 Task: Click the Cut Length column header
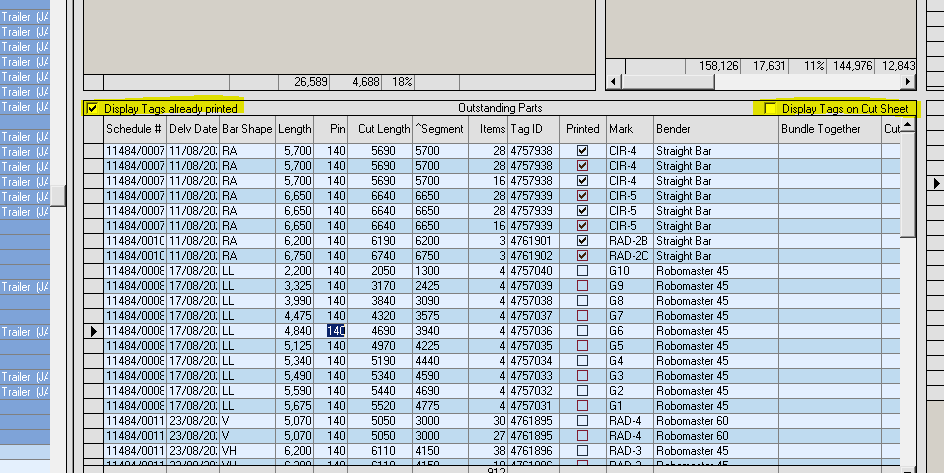tap(383, 129)
